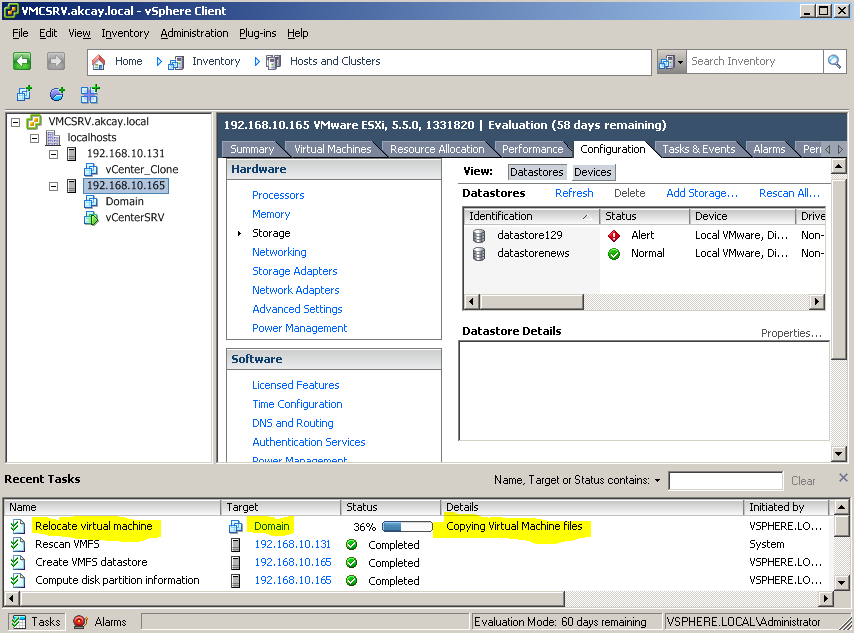The width and height of the screenshot is (854, 633).
Task: Click the VMCSRV.akcay.local vCenter icon
Action: tap(34, 121)
